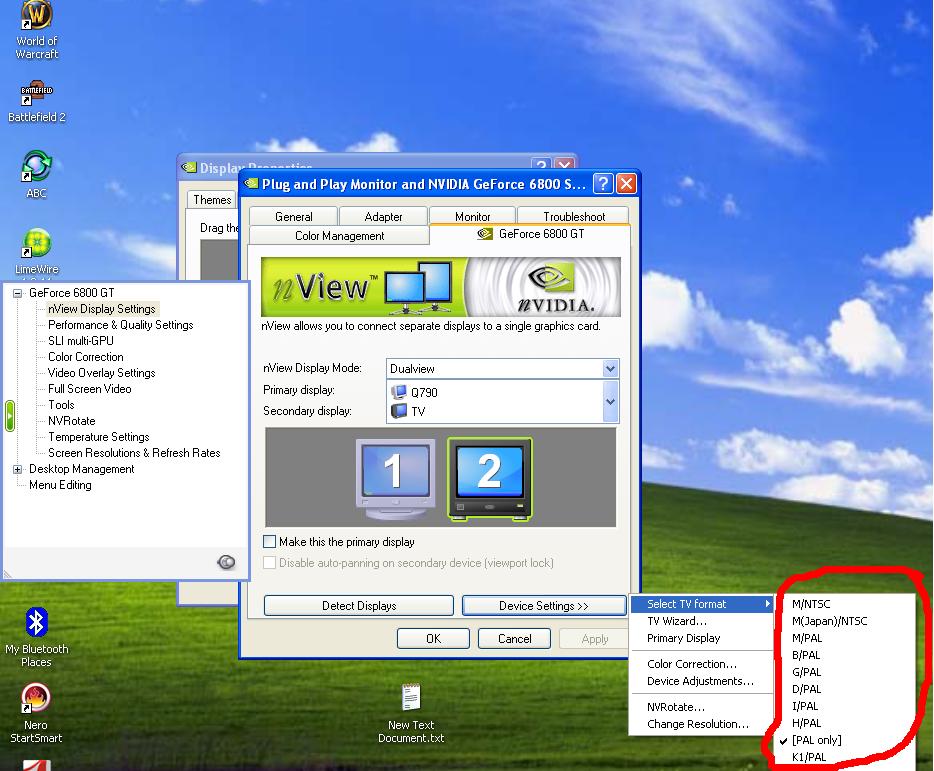The width and height of the screenshot is (934, 771).
Task: Click green side handle of tree panel
Action: 10,415
